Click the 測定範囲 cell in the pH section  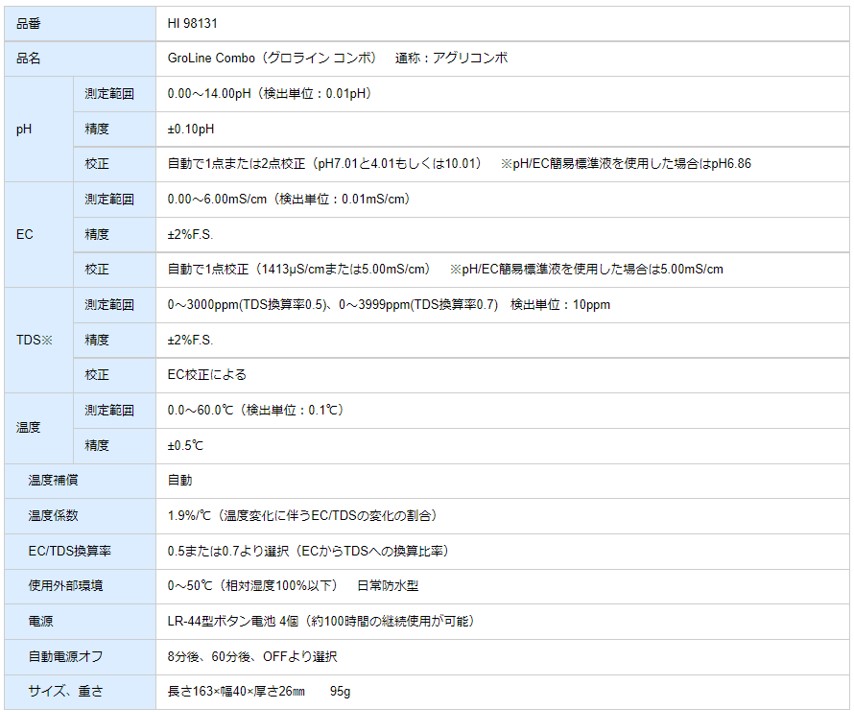pos(115,94)
